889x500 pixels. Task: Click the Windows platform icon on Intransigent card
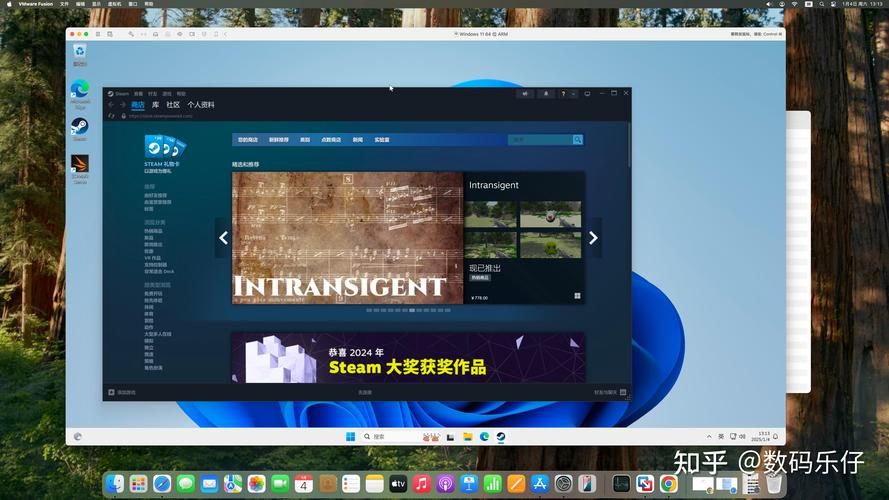pos(577,296)
